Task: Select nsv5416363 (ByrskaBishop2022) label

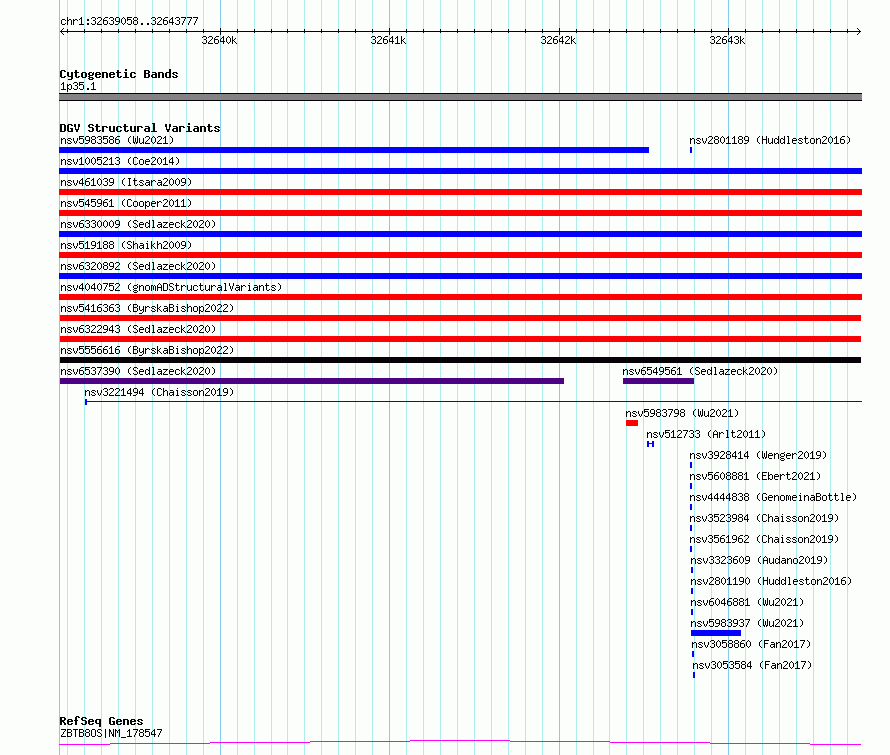Action: (x=147, y=308)
